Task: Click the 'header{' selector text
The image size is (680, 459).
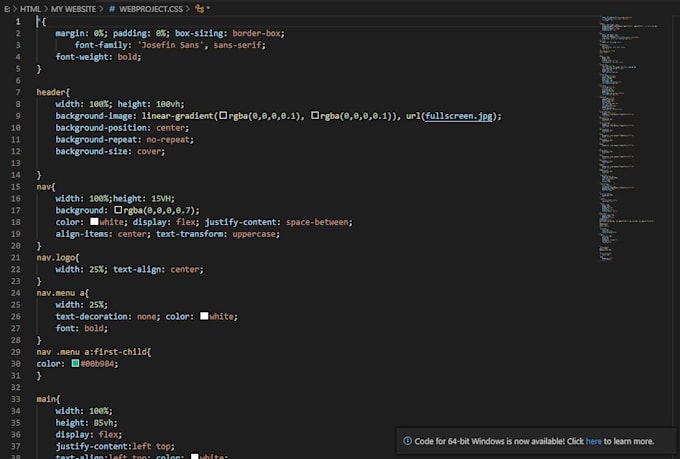Action: 53,92
